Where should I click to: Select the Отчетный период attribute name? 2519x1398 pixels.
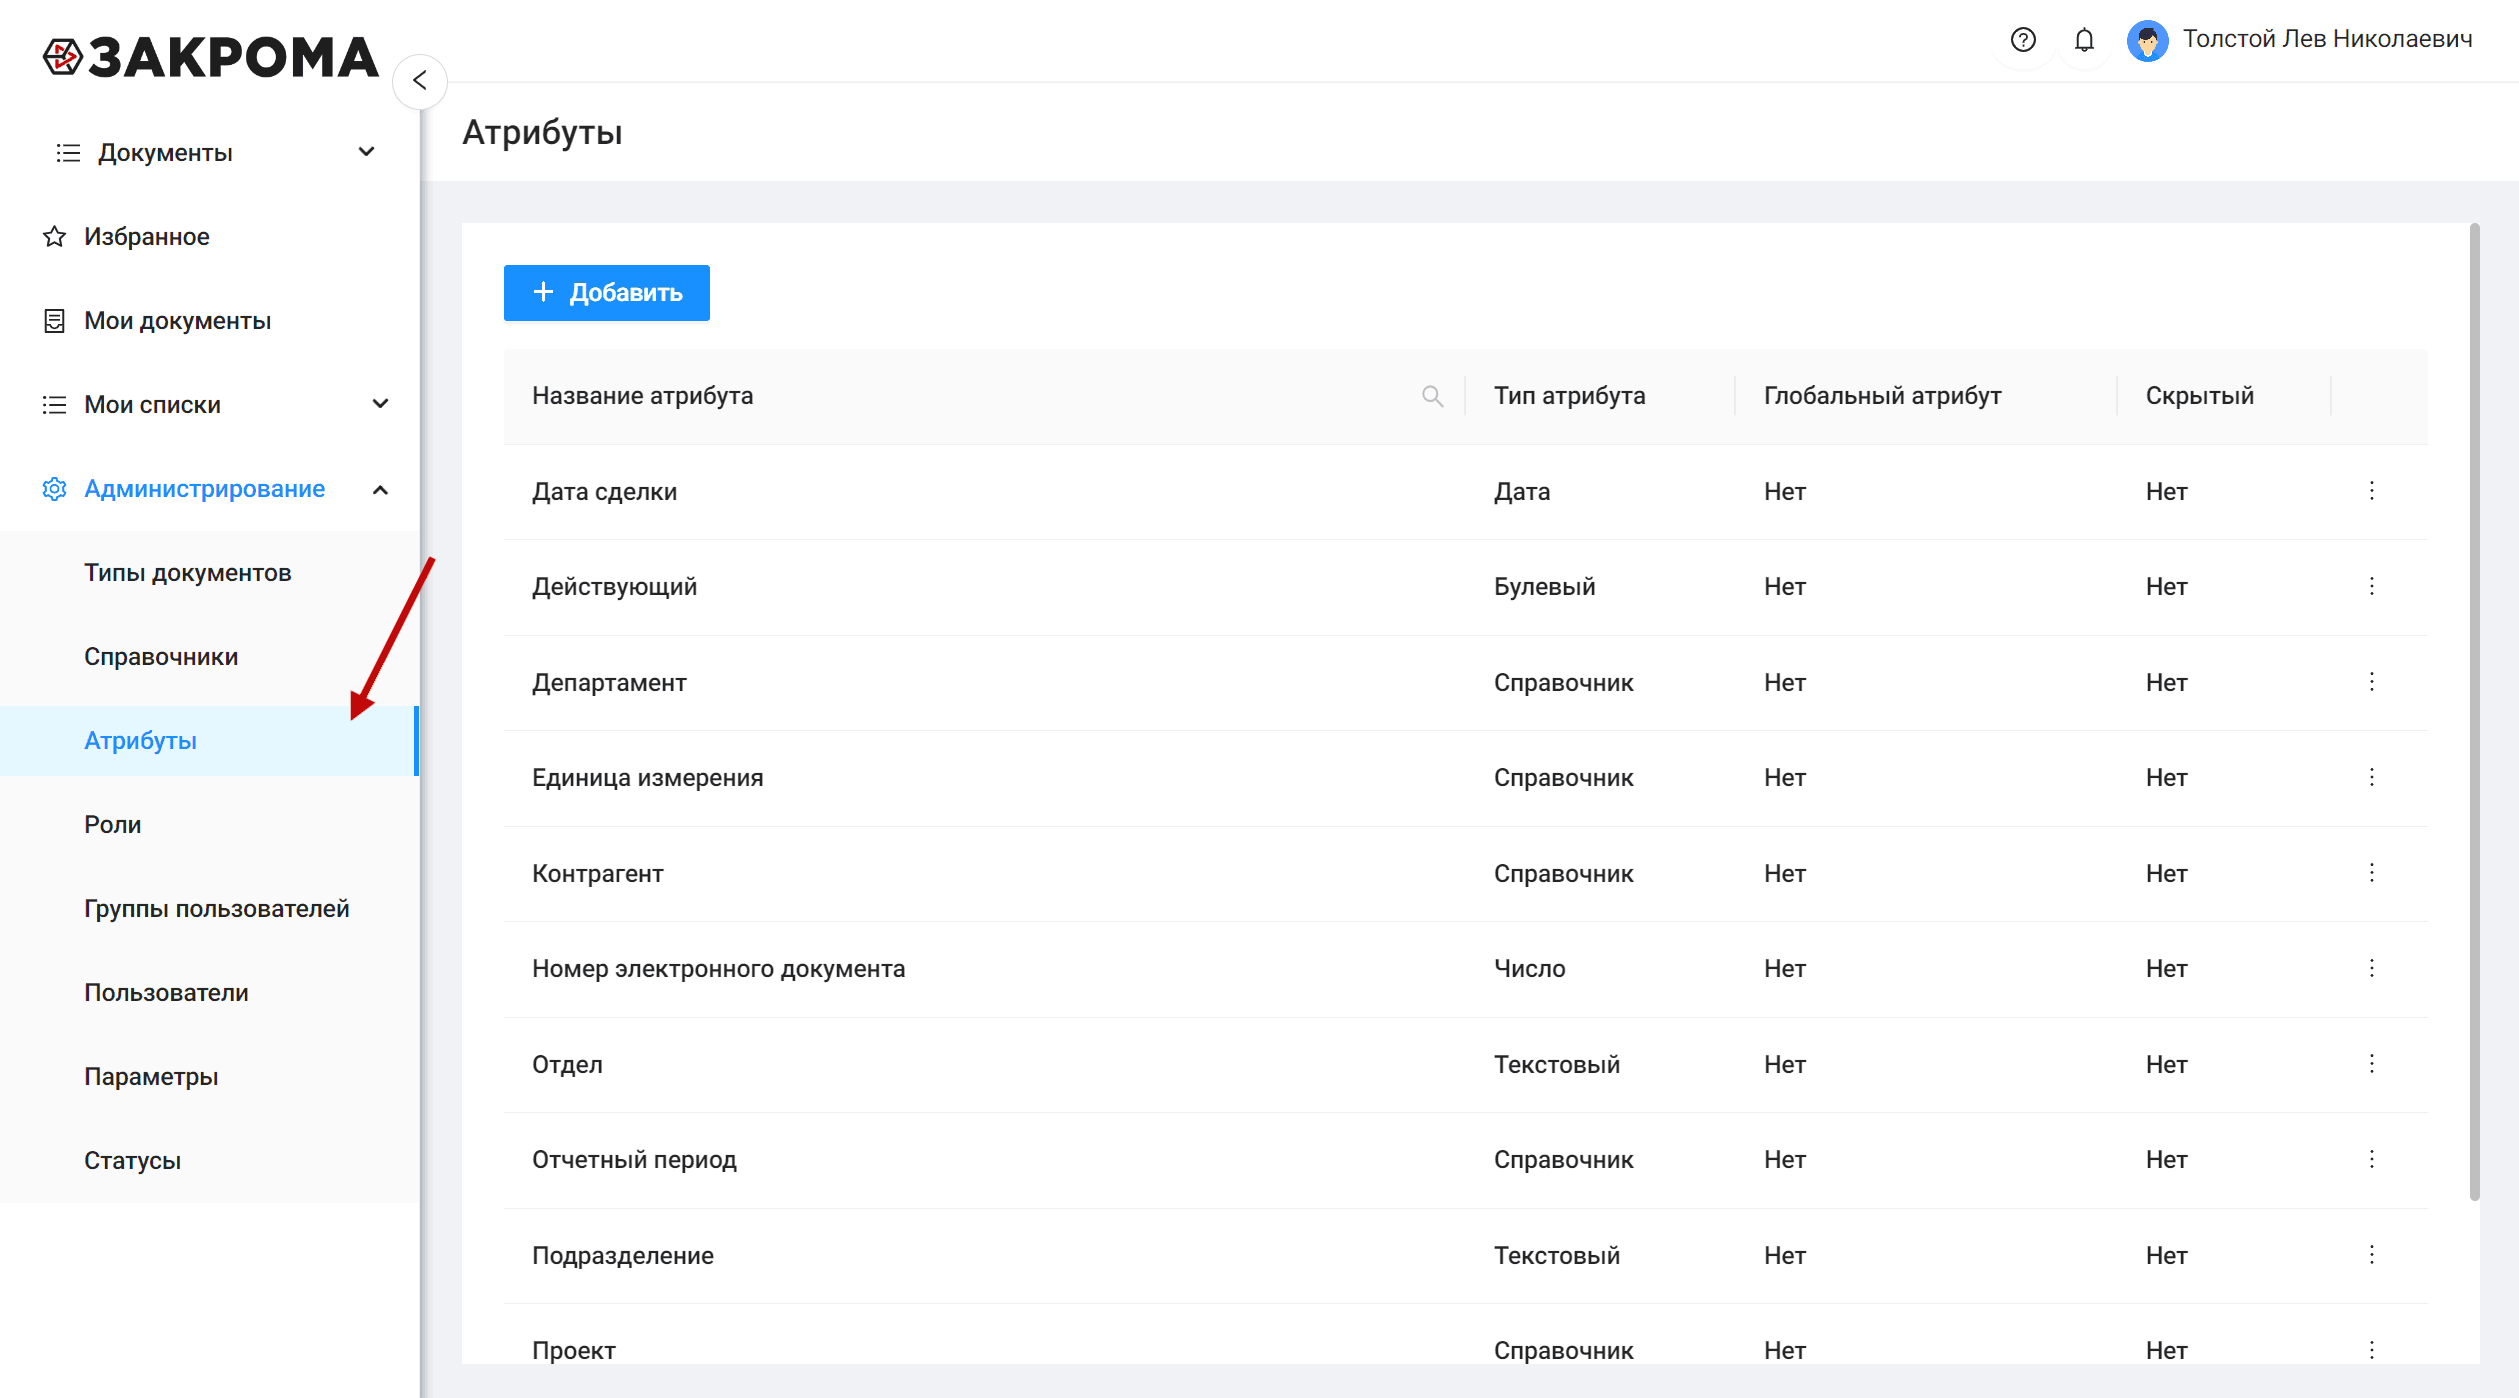tap(634, 1160)
